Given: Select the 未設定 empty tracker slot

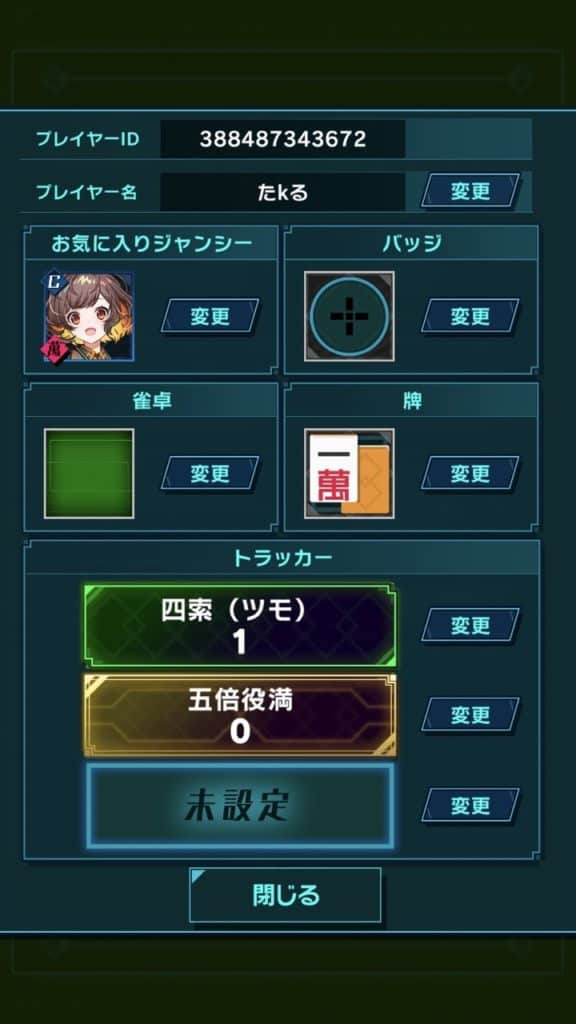Looking at the screenshot, I should (x=240, y=806).
